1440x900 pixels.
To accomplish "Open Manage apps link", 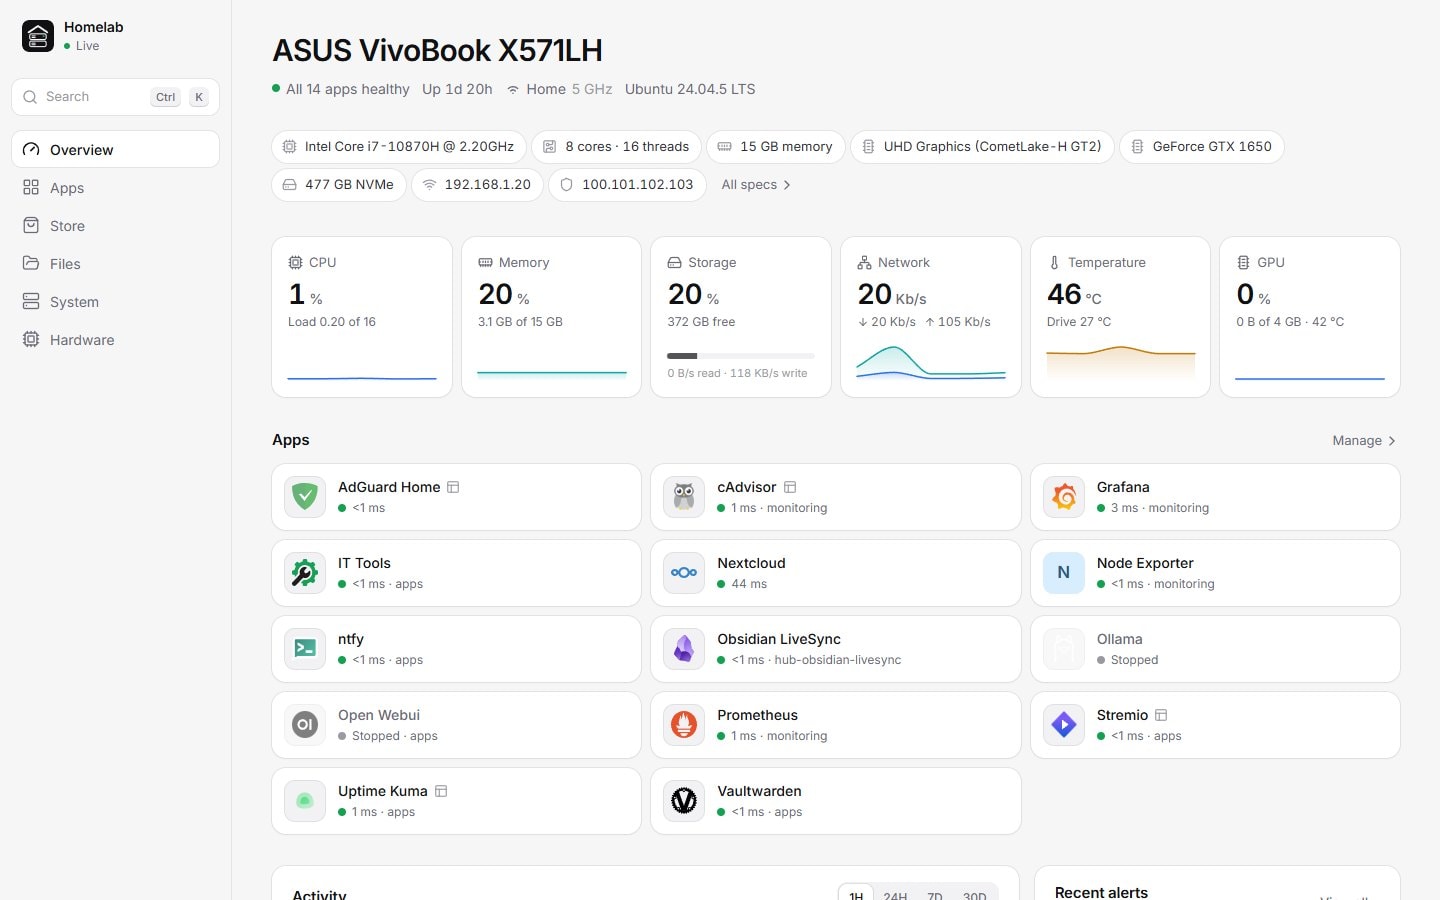I will (1364, 440).
